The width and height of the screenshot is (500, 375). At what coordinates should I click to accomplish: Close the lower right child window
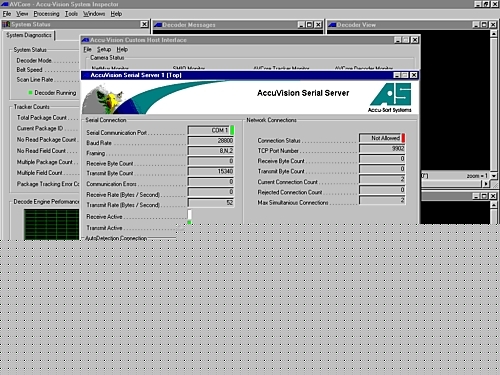[x=493, y=196]
